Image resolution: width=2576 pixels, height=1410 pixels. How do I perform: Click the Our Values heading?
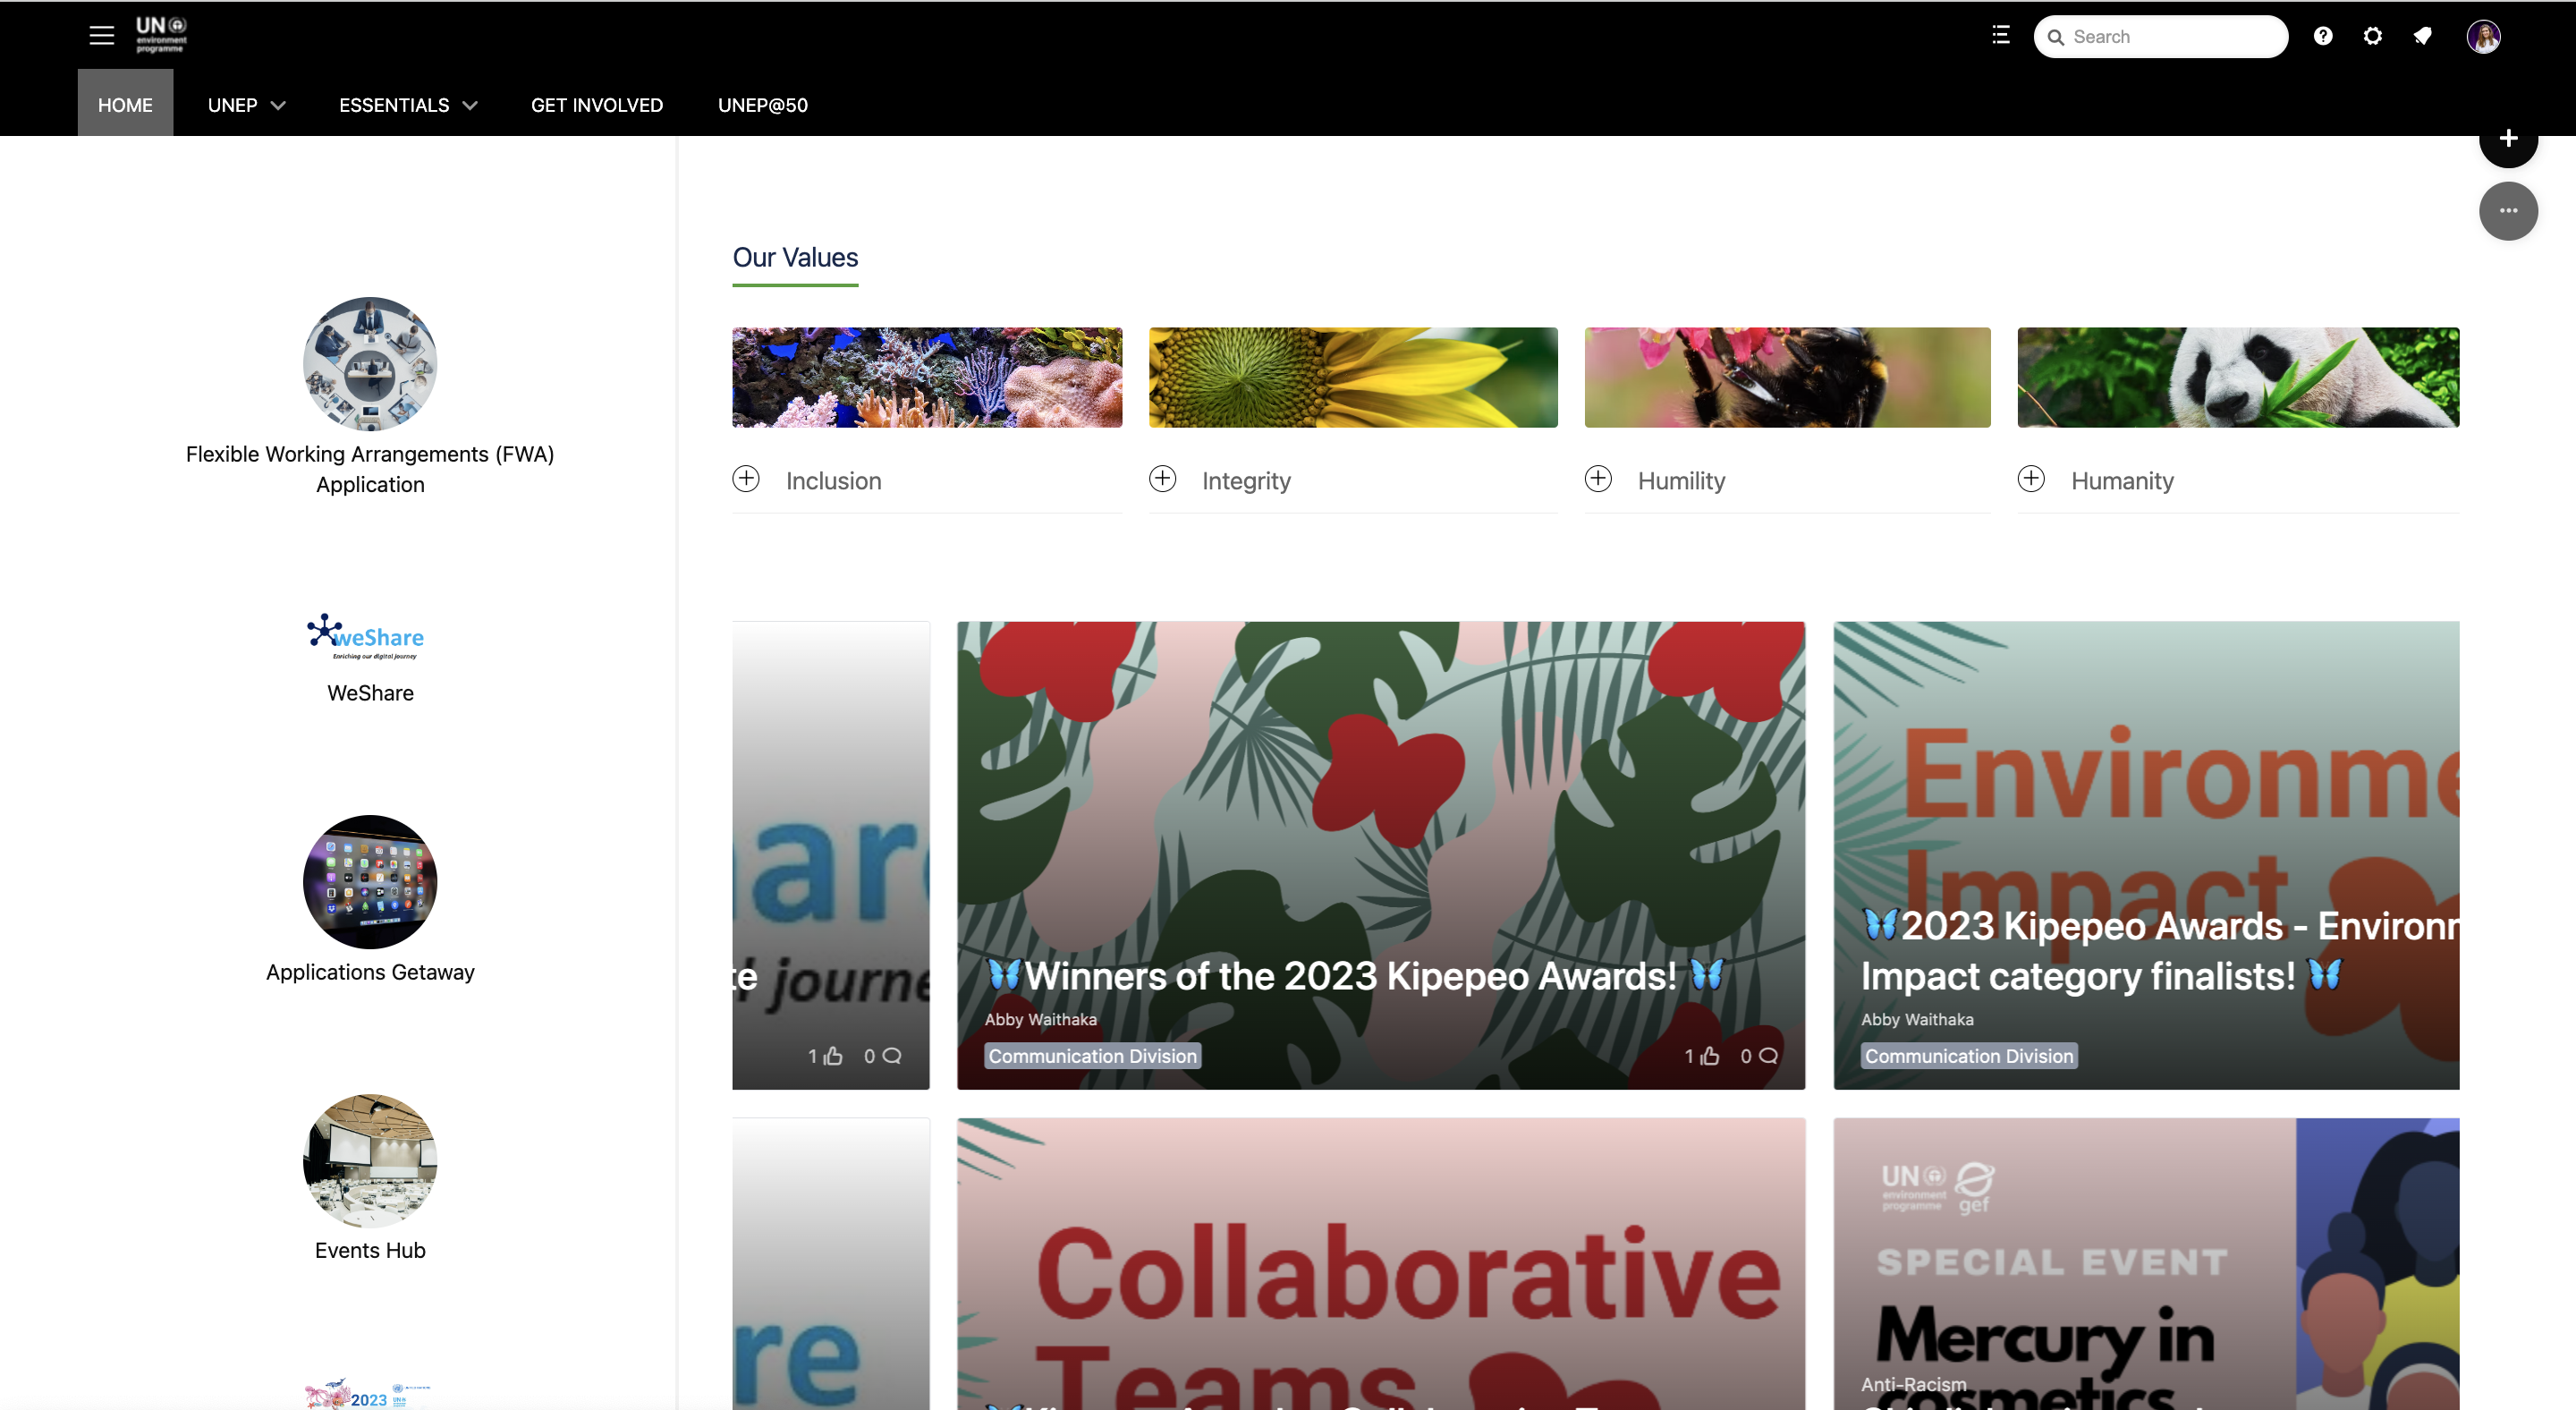(795, 258)
